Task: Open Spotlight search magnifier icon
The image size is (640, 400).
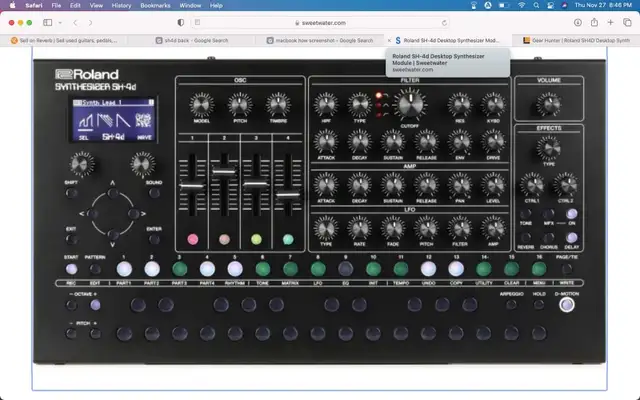Action: click(x=536, y=5)
